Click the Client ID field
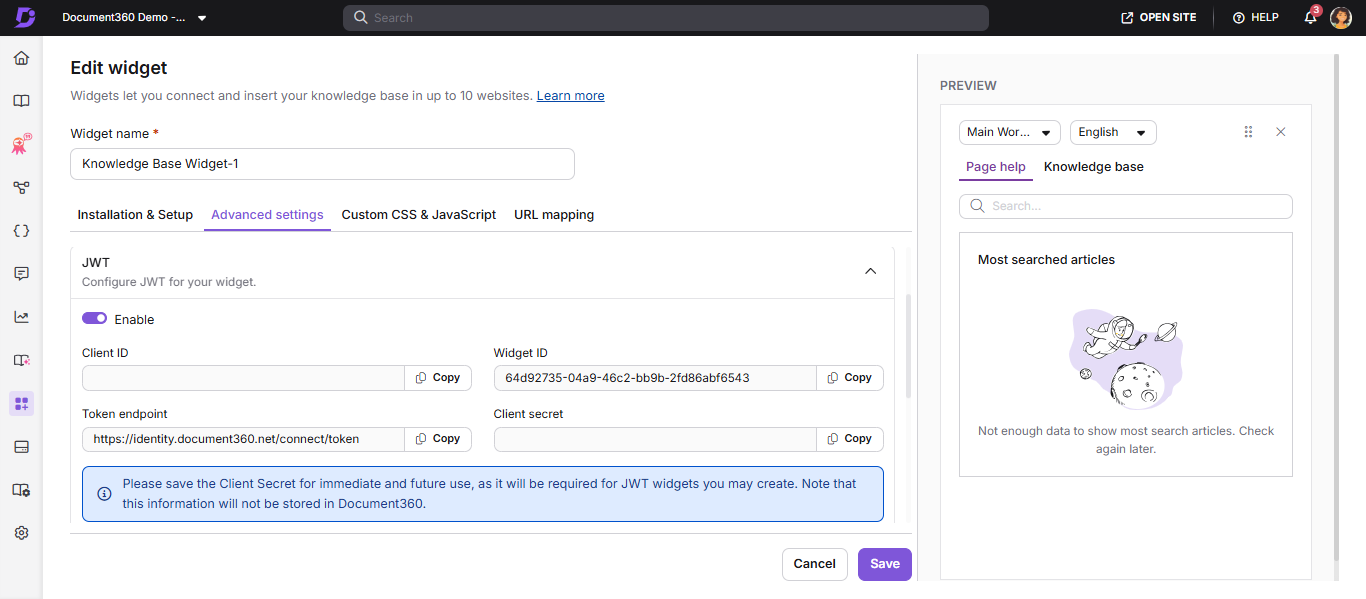1366x599 pixels. coord(243,378)
